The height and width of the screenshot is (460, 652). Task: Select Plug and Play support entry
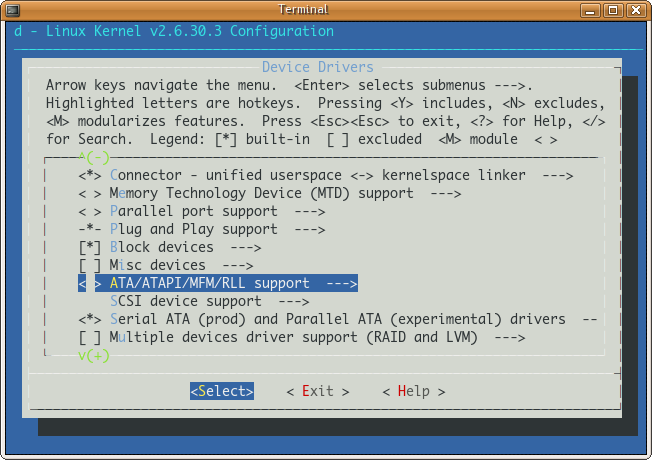[202, 230]
